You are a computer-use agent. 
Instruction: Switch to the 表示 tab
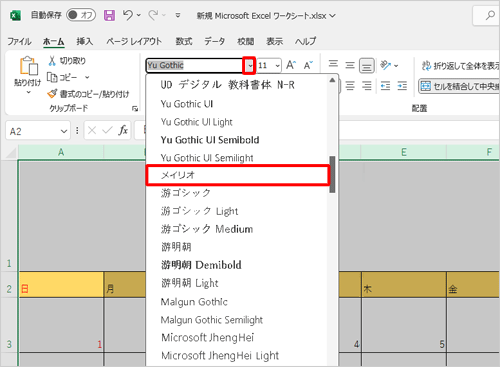point(274,41)
